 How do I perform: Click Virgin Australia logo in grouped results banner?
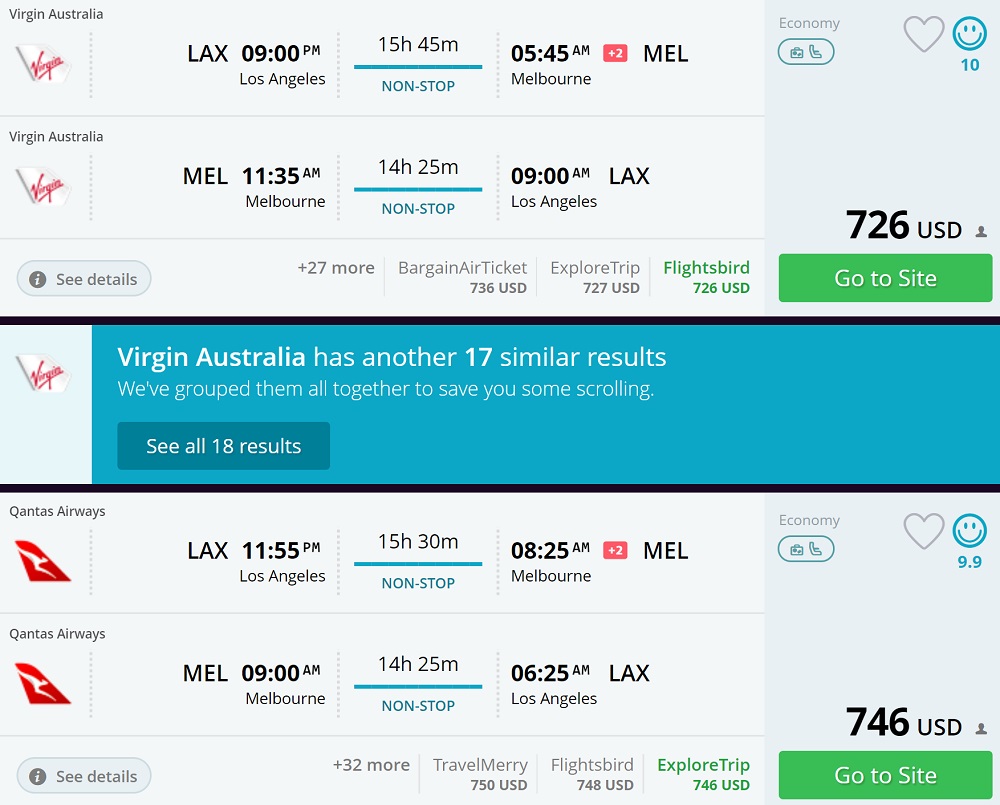(43, 372)
